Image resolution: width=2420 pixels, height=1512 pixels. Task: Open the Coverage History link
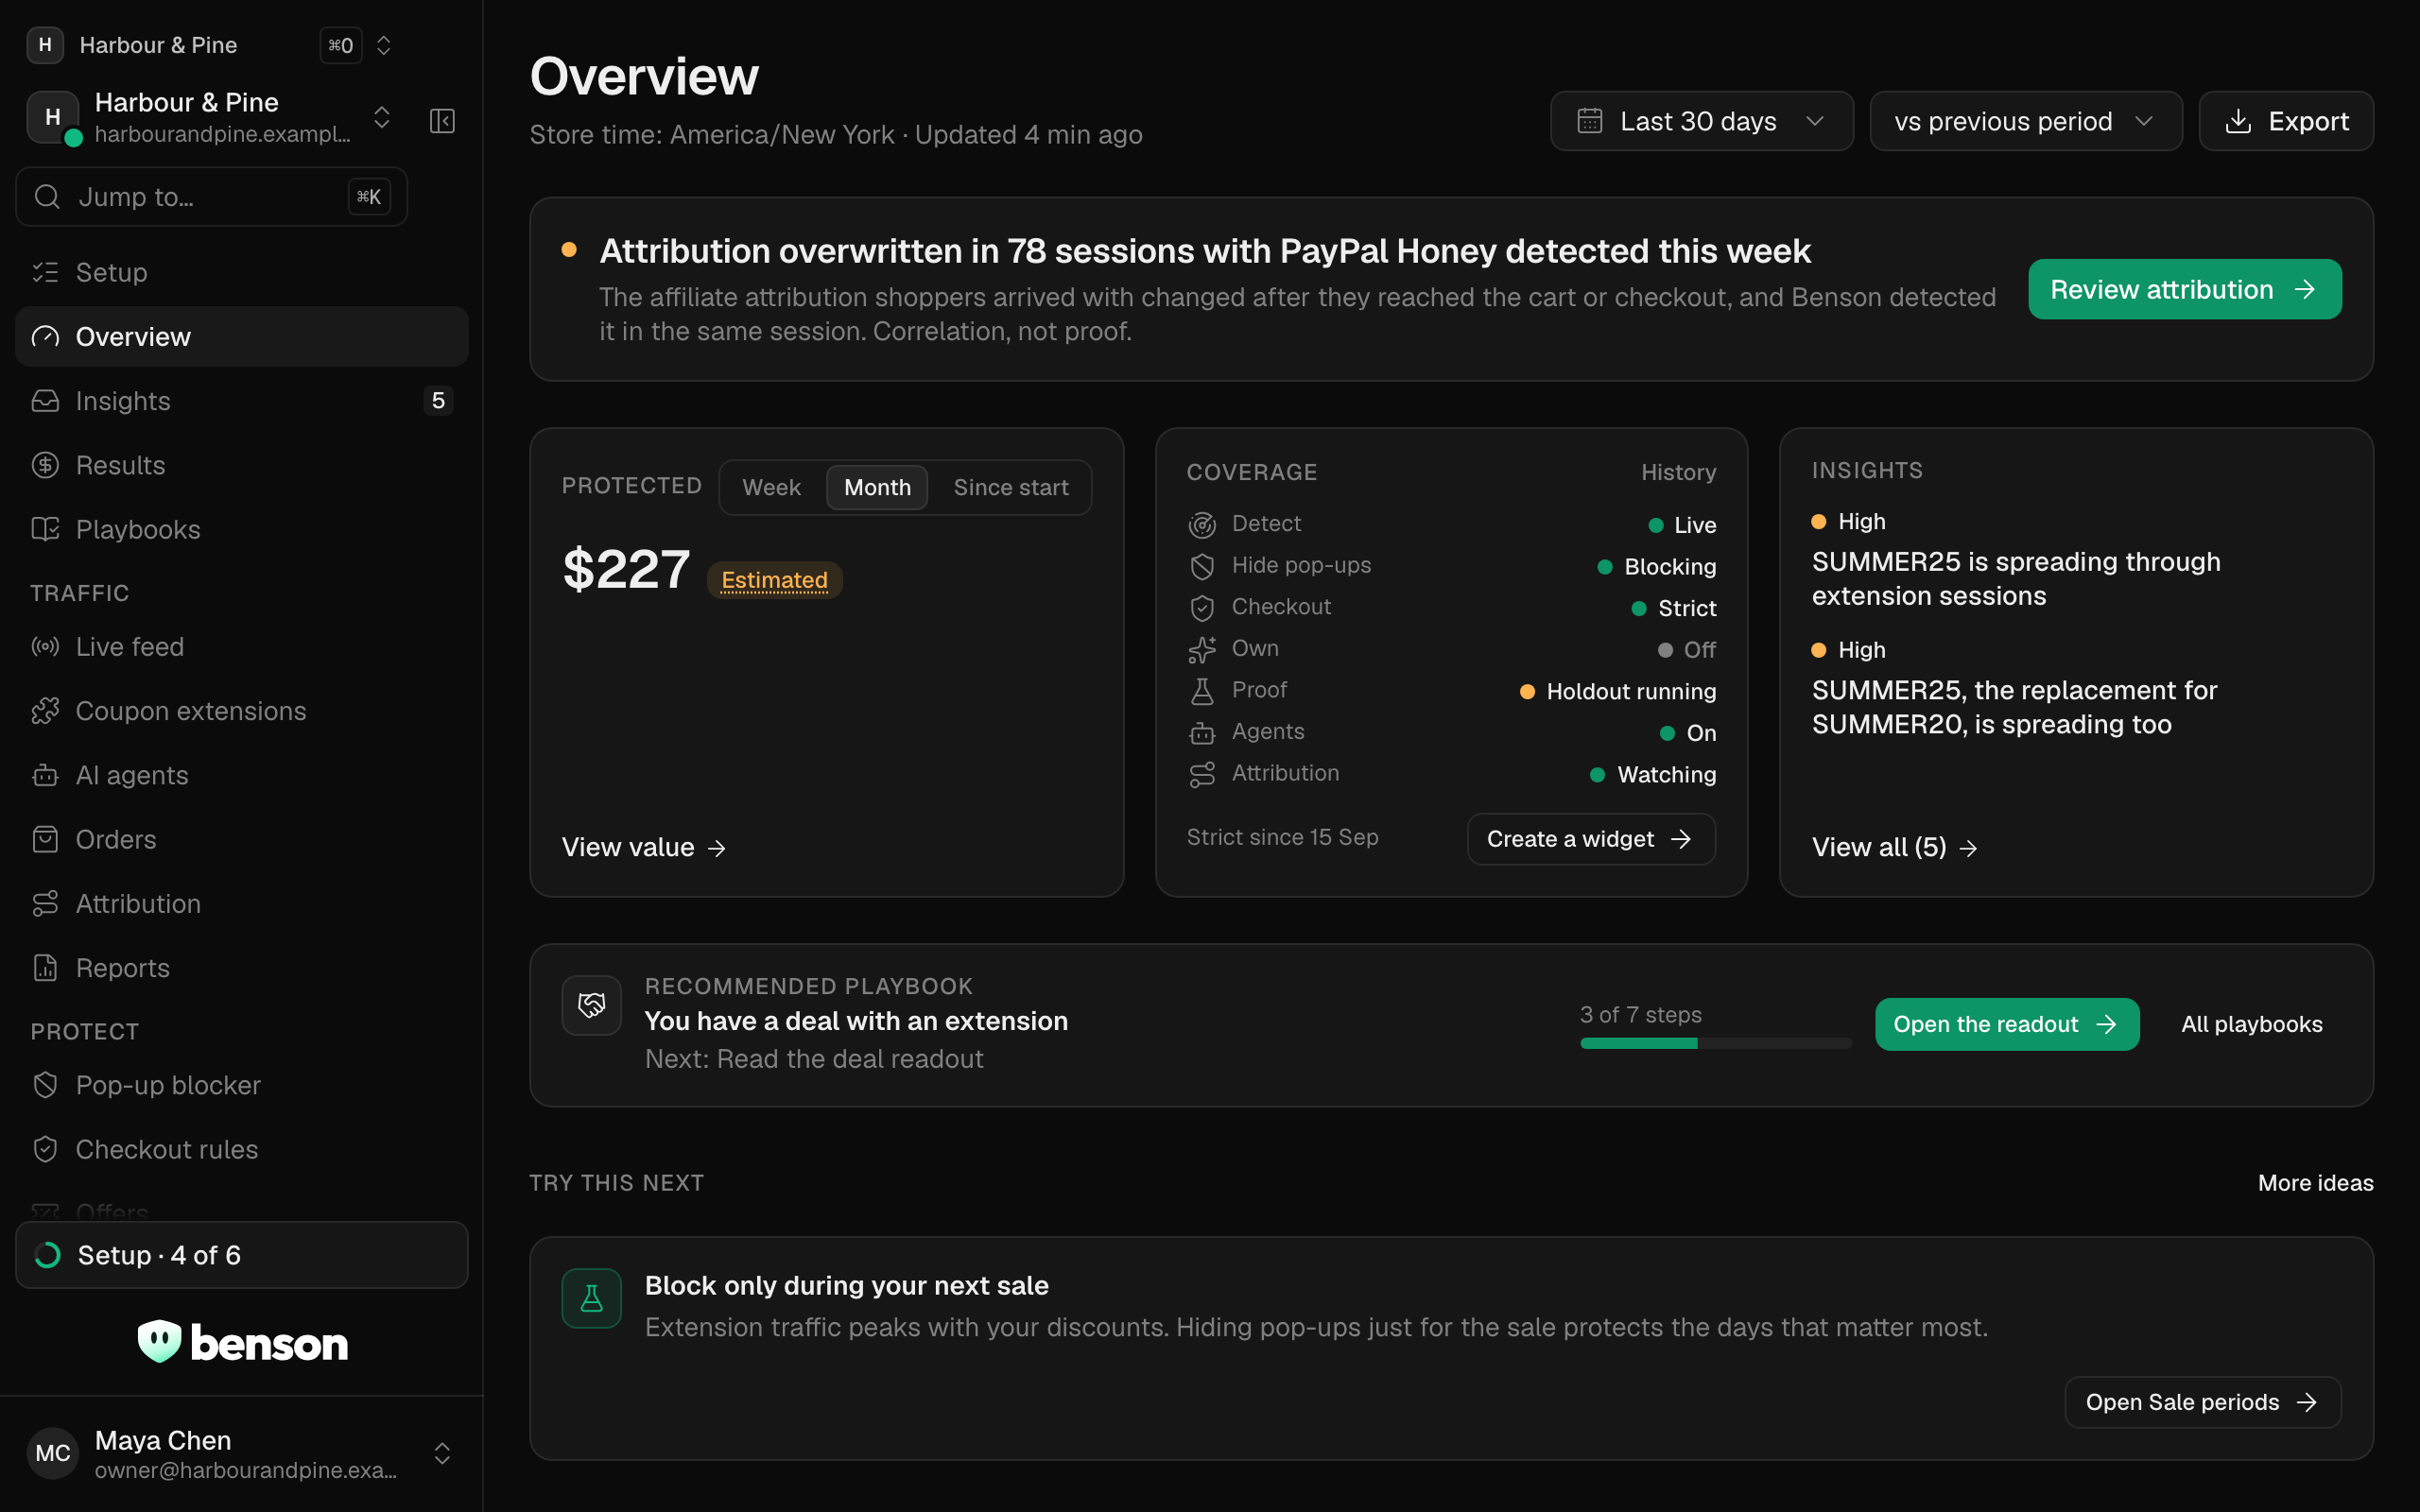pyautogui.click(x=1678, y=472)
